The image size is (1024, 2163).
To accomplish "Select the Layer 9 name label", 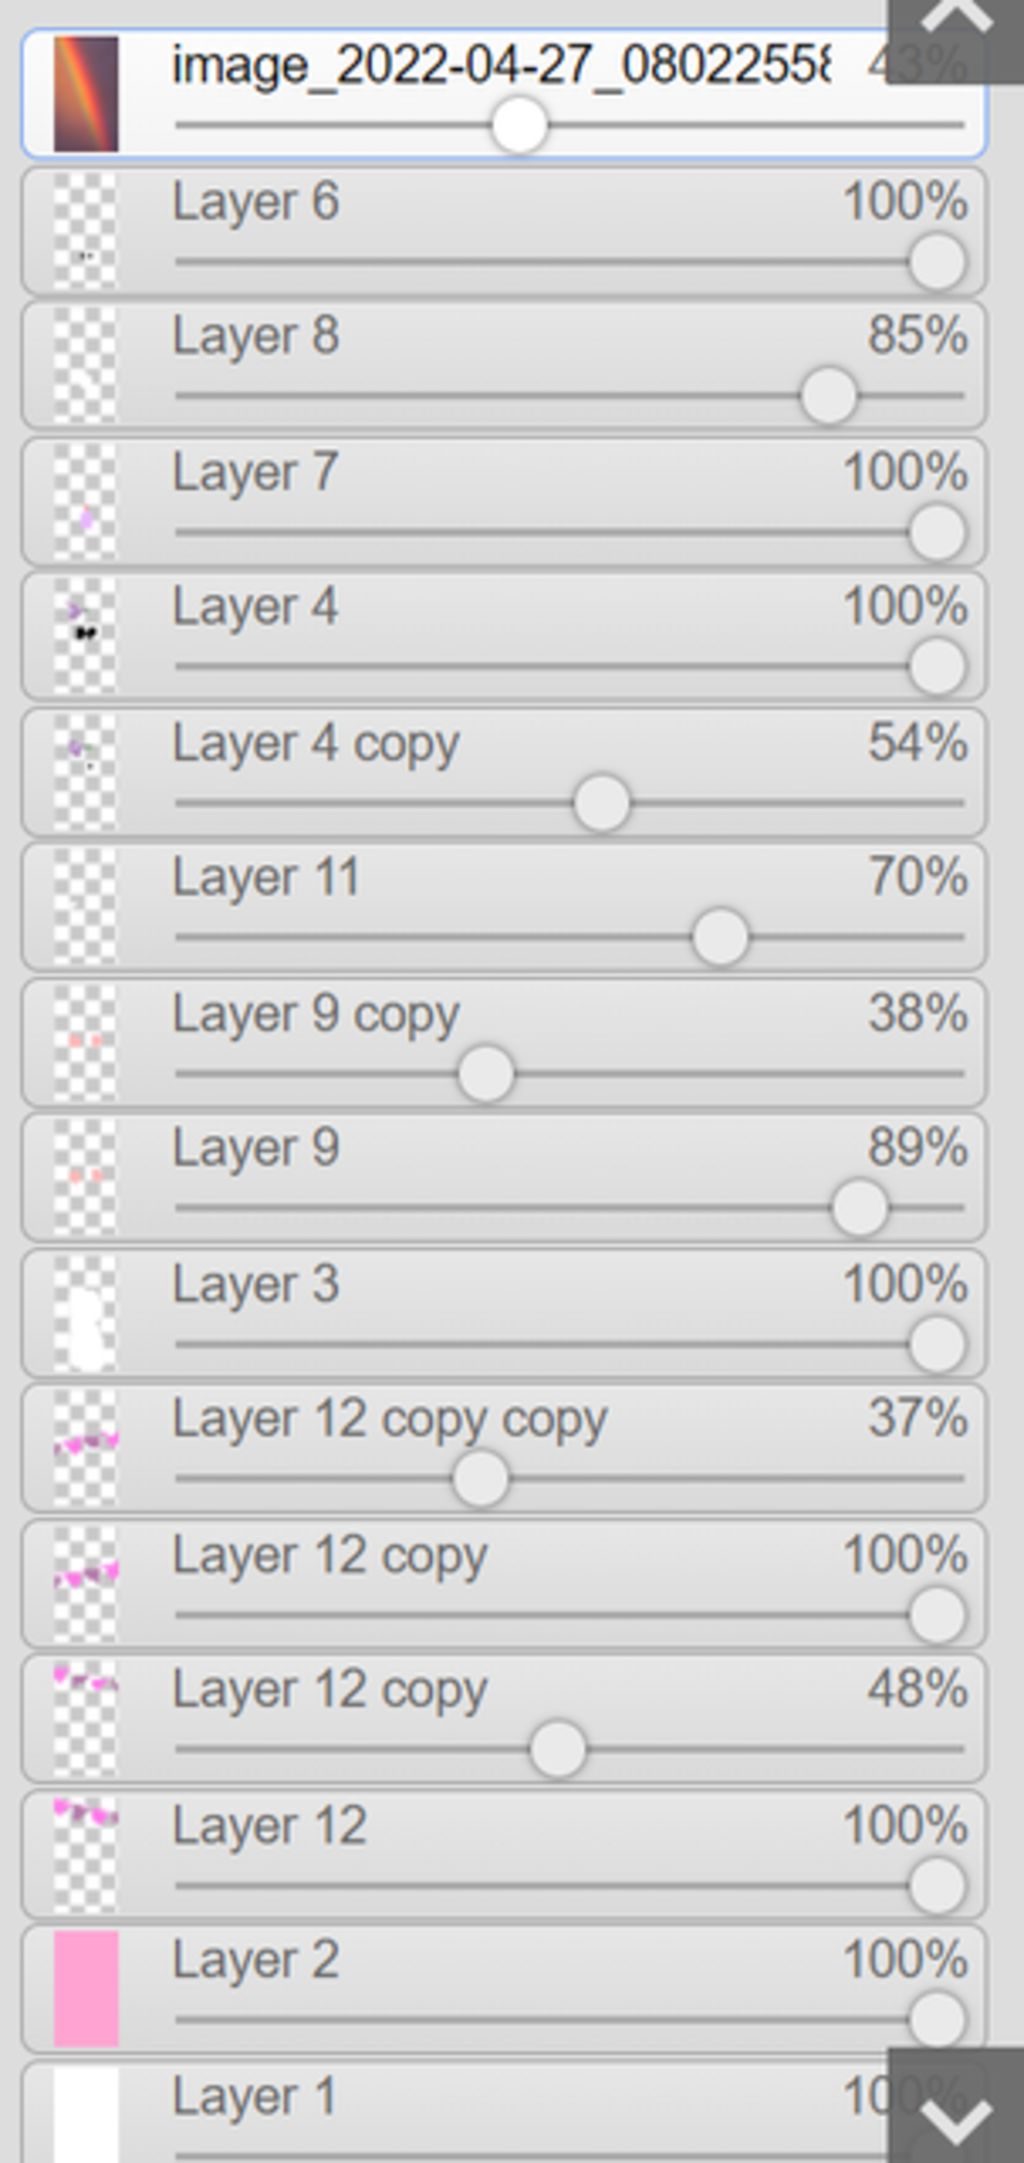I will (256, 1148).
